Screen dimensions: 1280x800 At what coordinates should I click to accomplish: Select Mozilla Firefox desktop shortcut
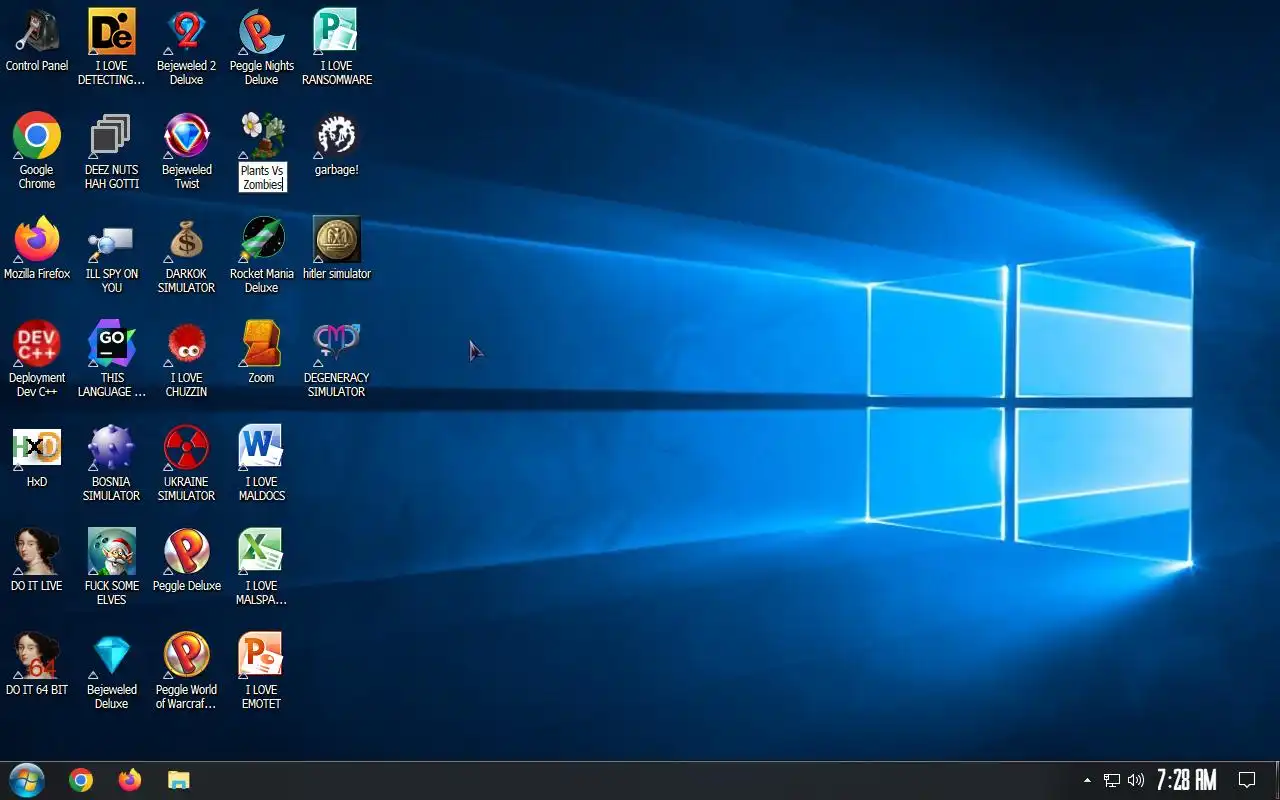click(37, 240)
